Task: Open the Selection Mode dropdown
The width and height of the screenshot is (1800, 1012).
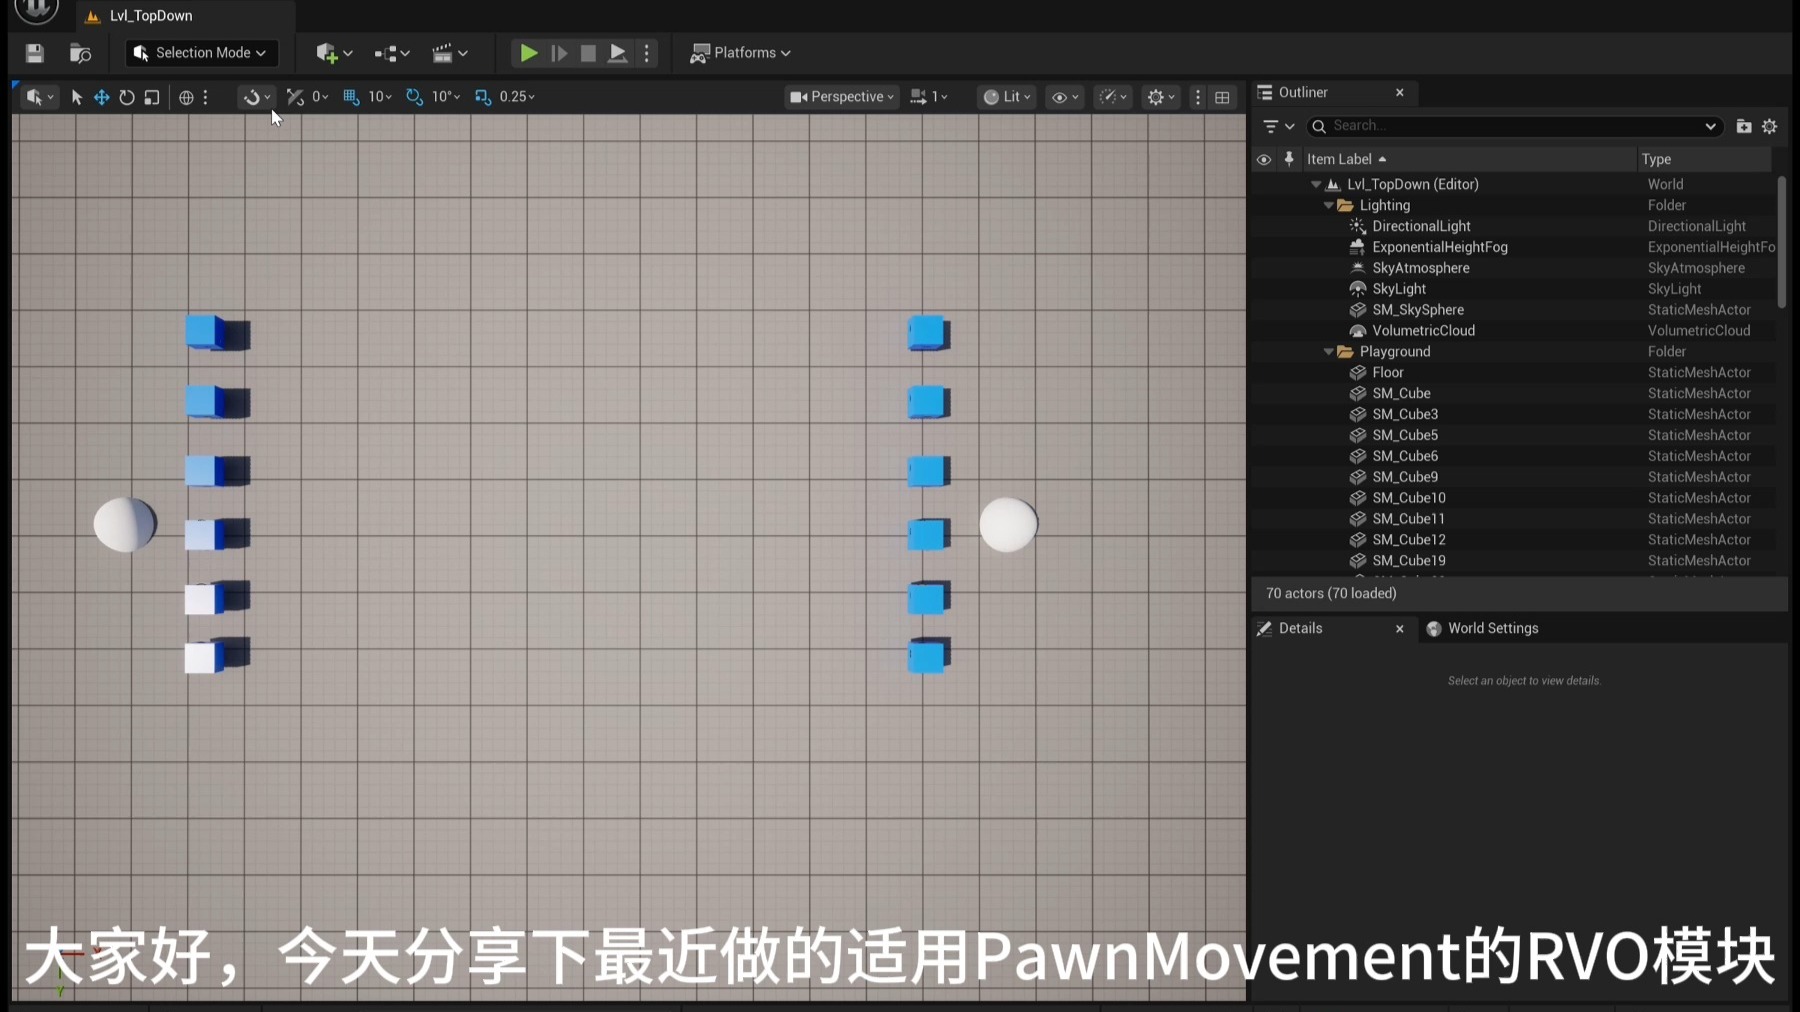Action: tap(201, 53)
